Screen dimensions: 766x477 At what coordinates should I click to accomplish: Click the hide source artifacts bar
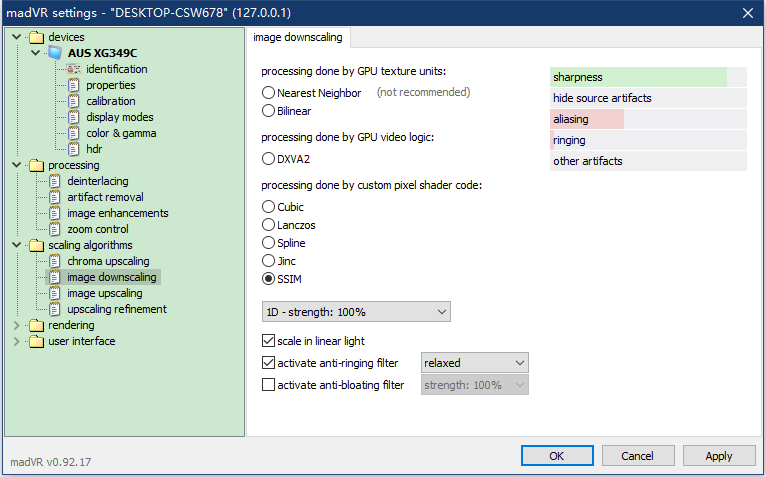coord(648,98)
